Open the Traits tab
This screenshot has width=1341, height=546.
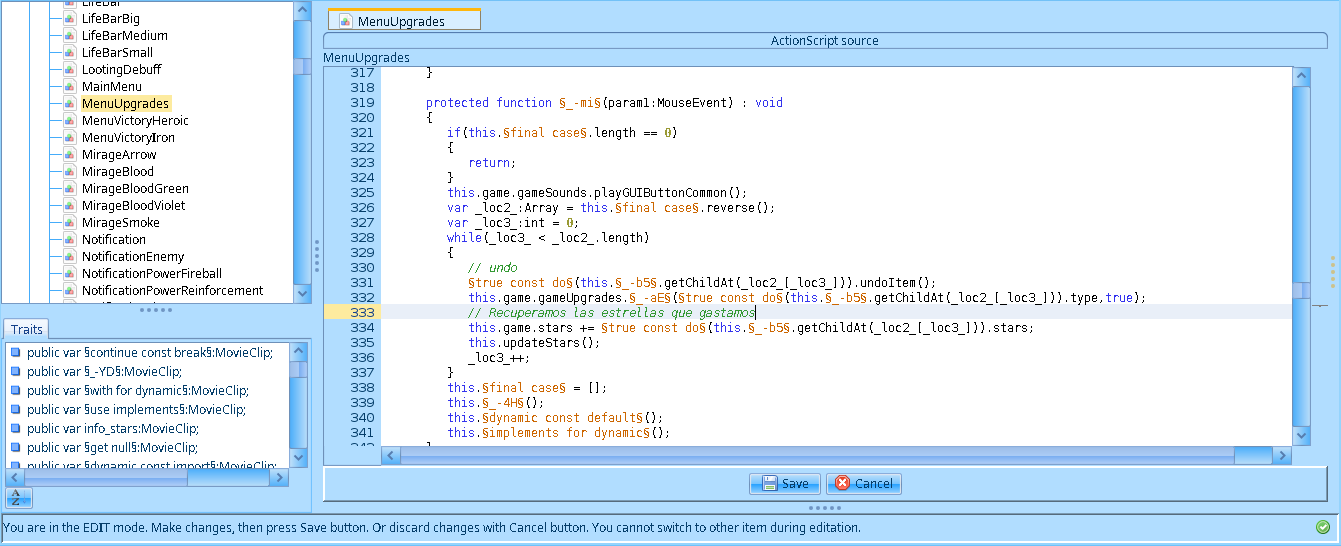point(26,330)
